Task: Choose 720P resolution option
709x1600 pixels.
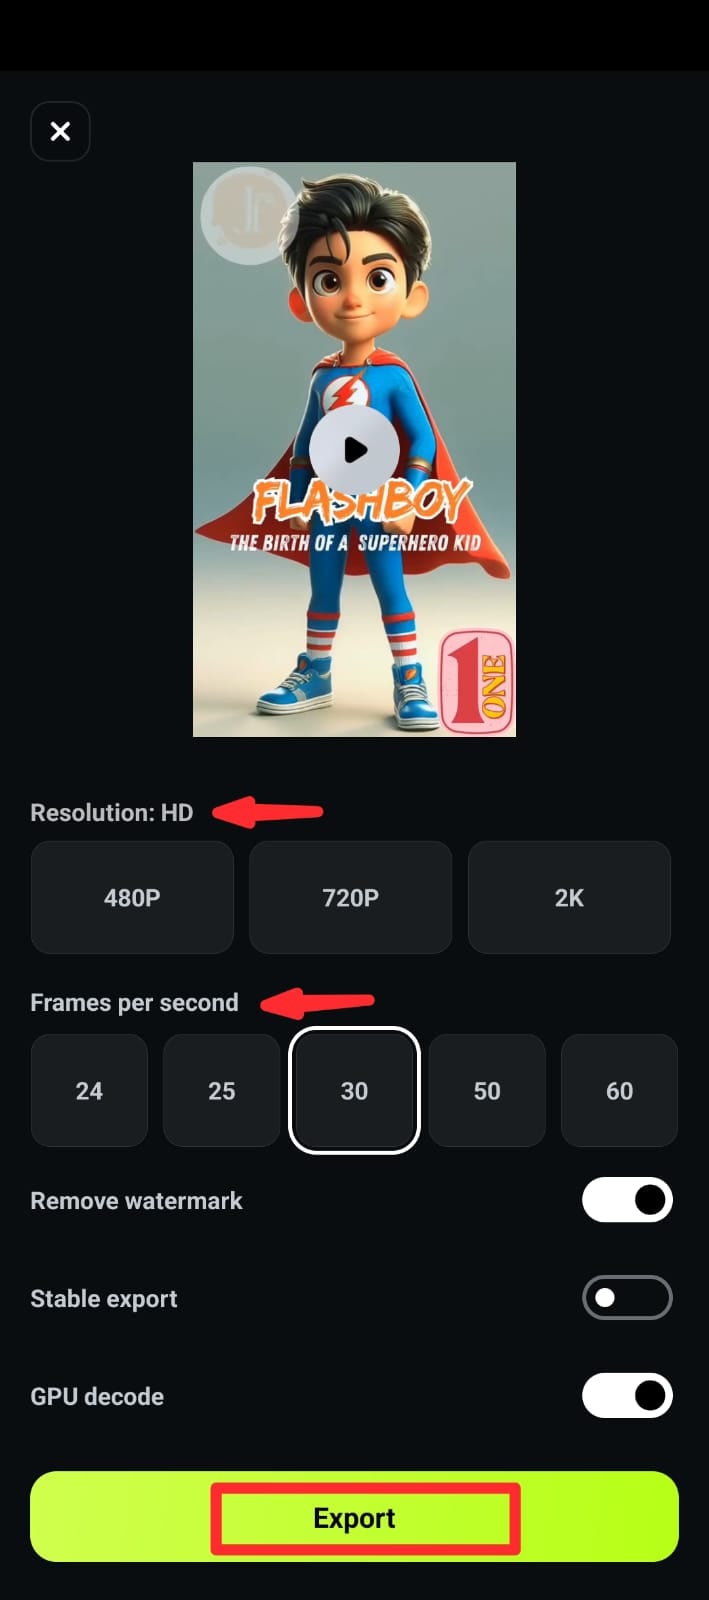Action: tap(350, 897)
